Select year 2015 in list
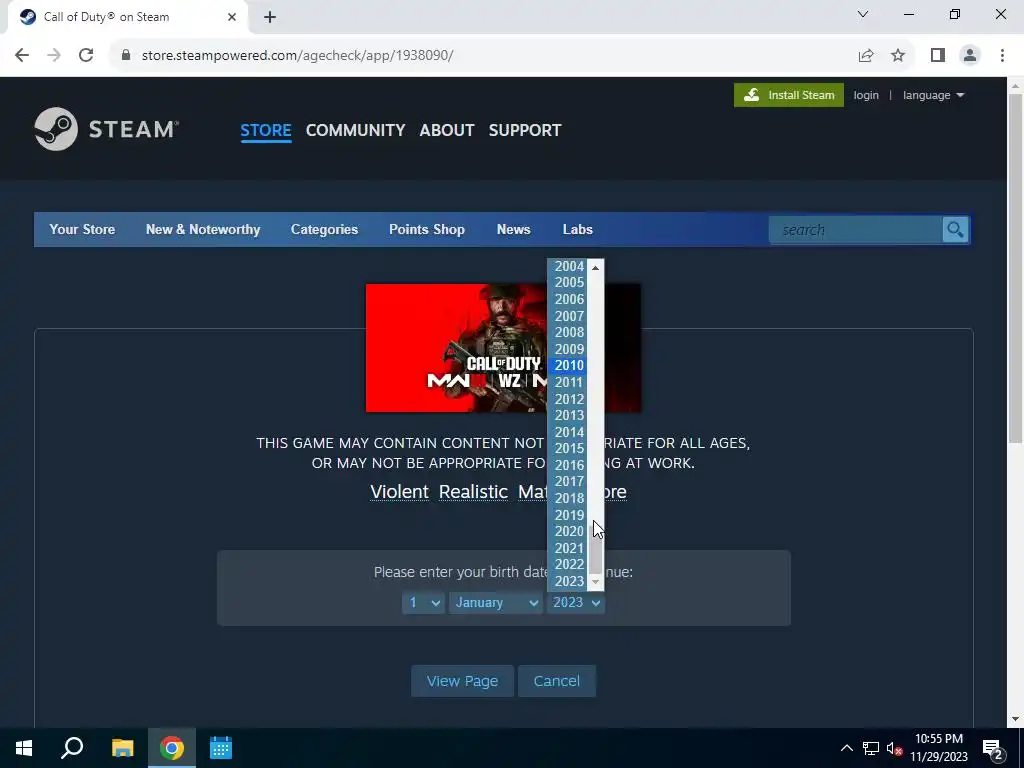This screenshot has width=1024, height=768. pyautogui.click(x=568, y=449)
